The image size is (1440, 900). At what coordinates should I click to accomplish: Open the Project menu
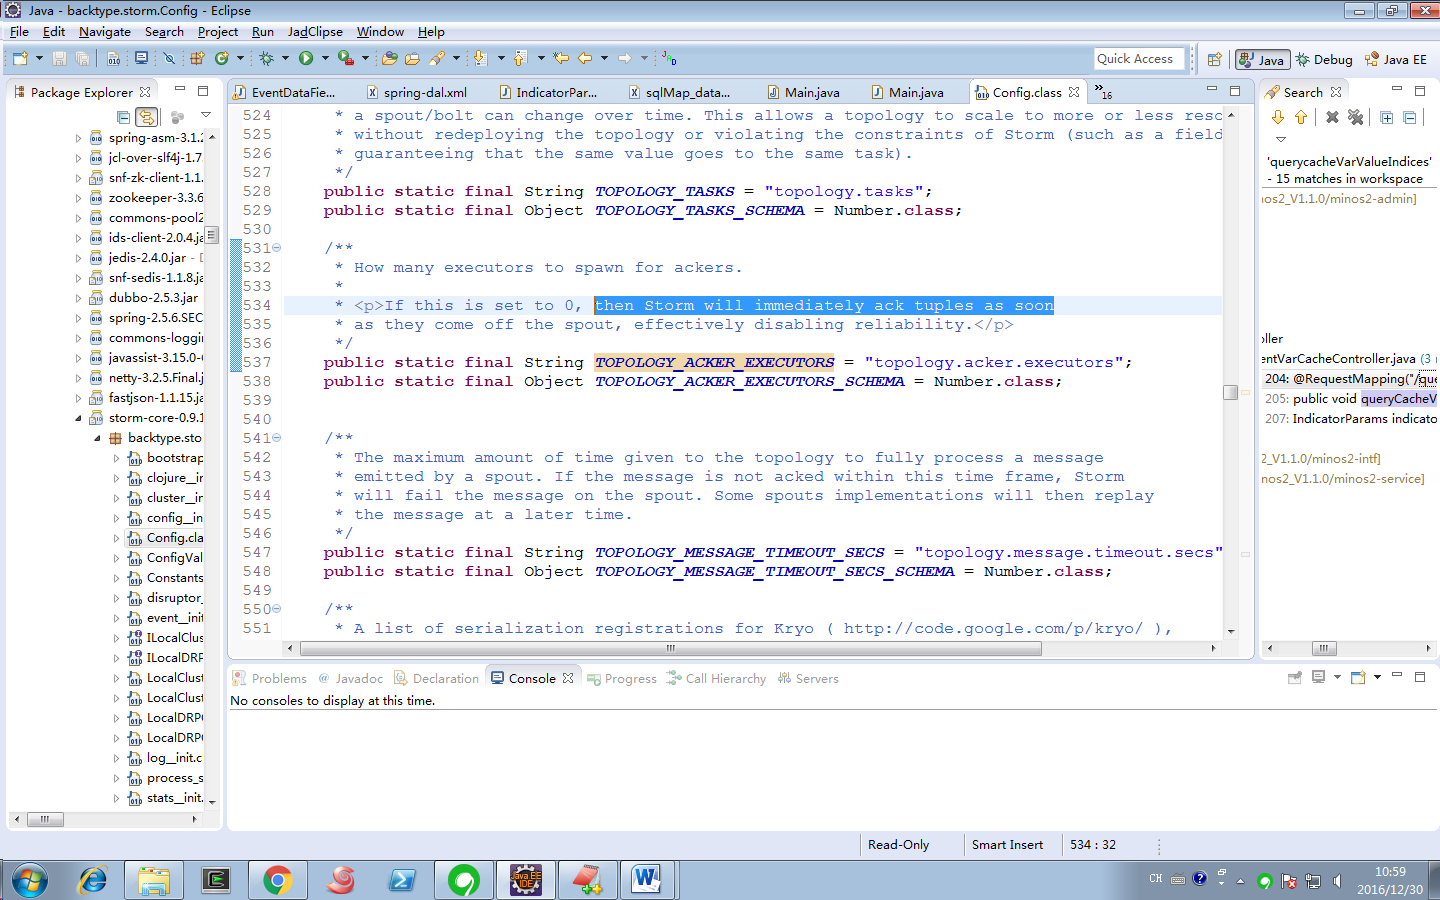tap(218, 32)
